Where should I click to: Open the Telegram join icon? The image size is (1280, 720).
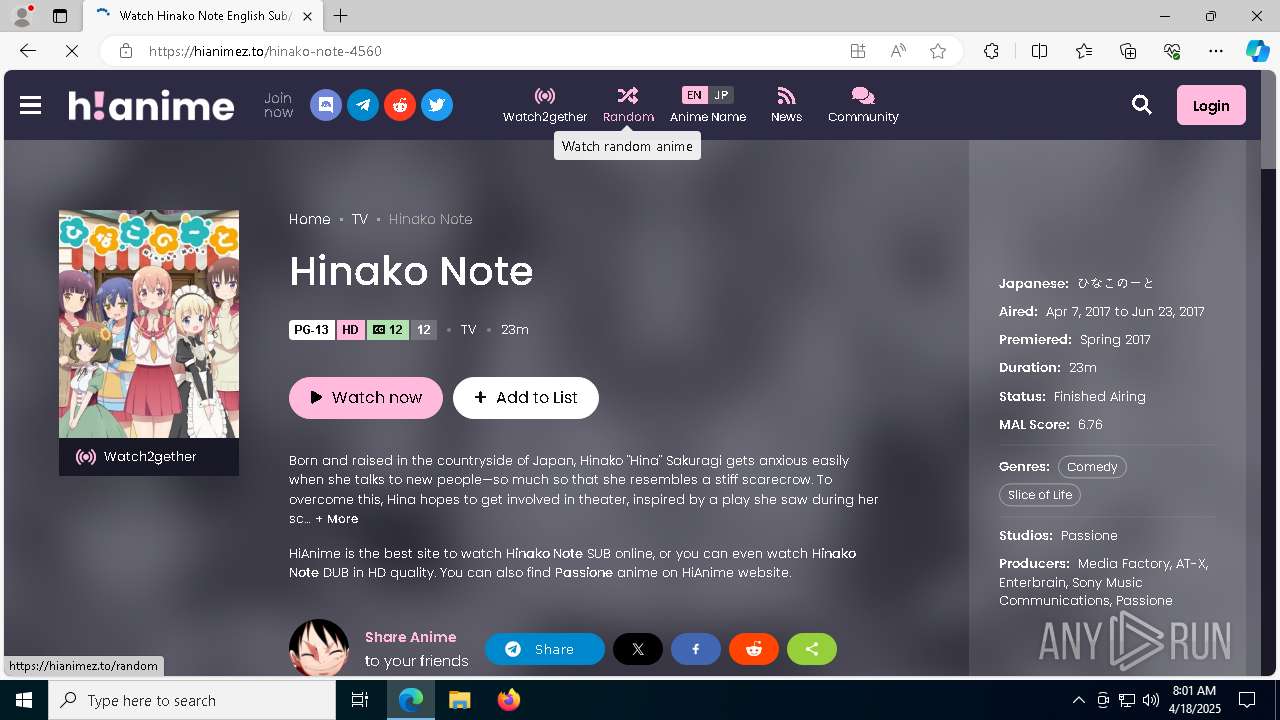click(x=363, y=105)
